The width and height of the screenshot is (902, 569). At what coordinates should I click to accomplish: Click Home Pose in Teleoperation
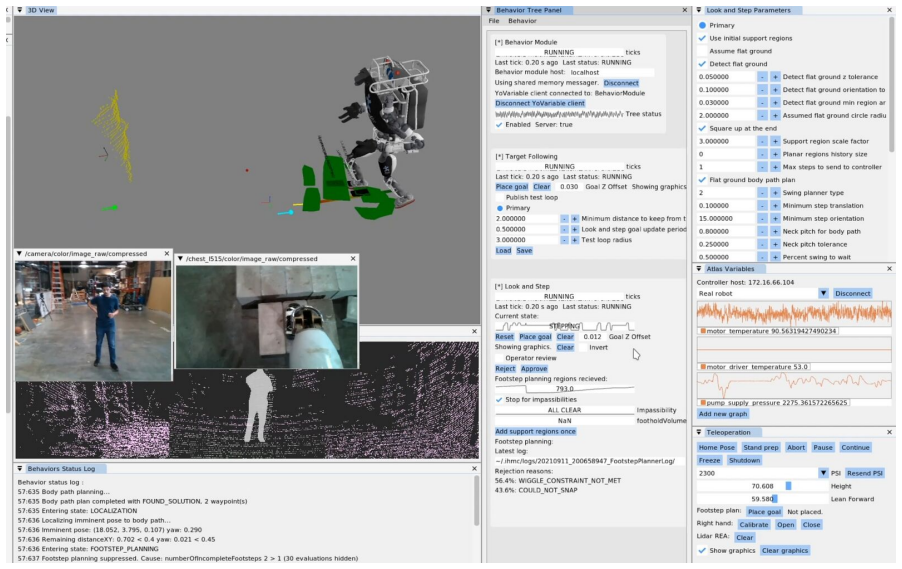(x=716, y=448)
